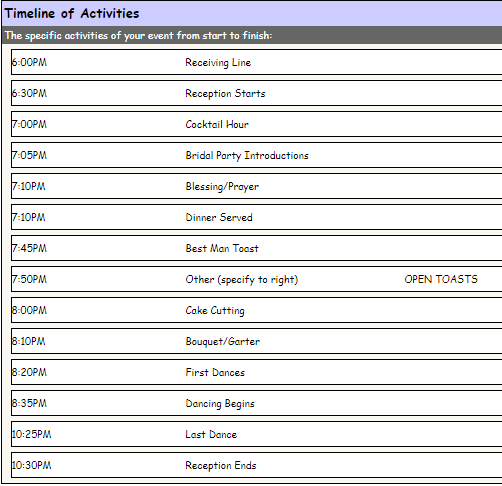Select Other (specify to right) activity
502x486 pixels.
242,279
